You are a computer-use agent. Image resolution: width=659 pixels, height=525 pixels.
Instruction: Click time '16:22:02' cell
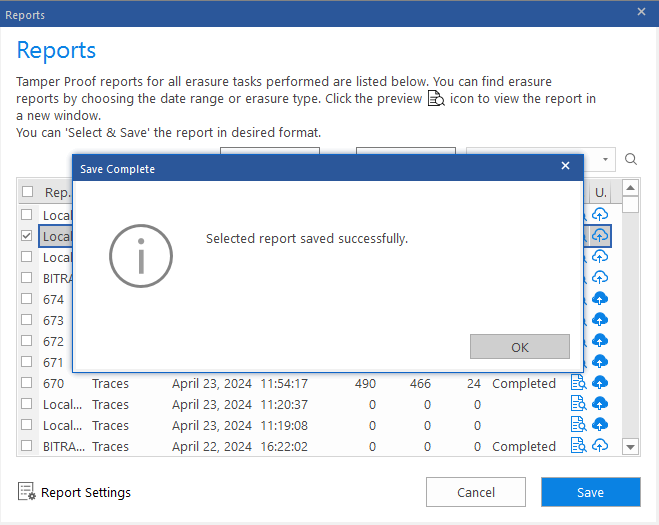click(284, 446)
